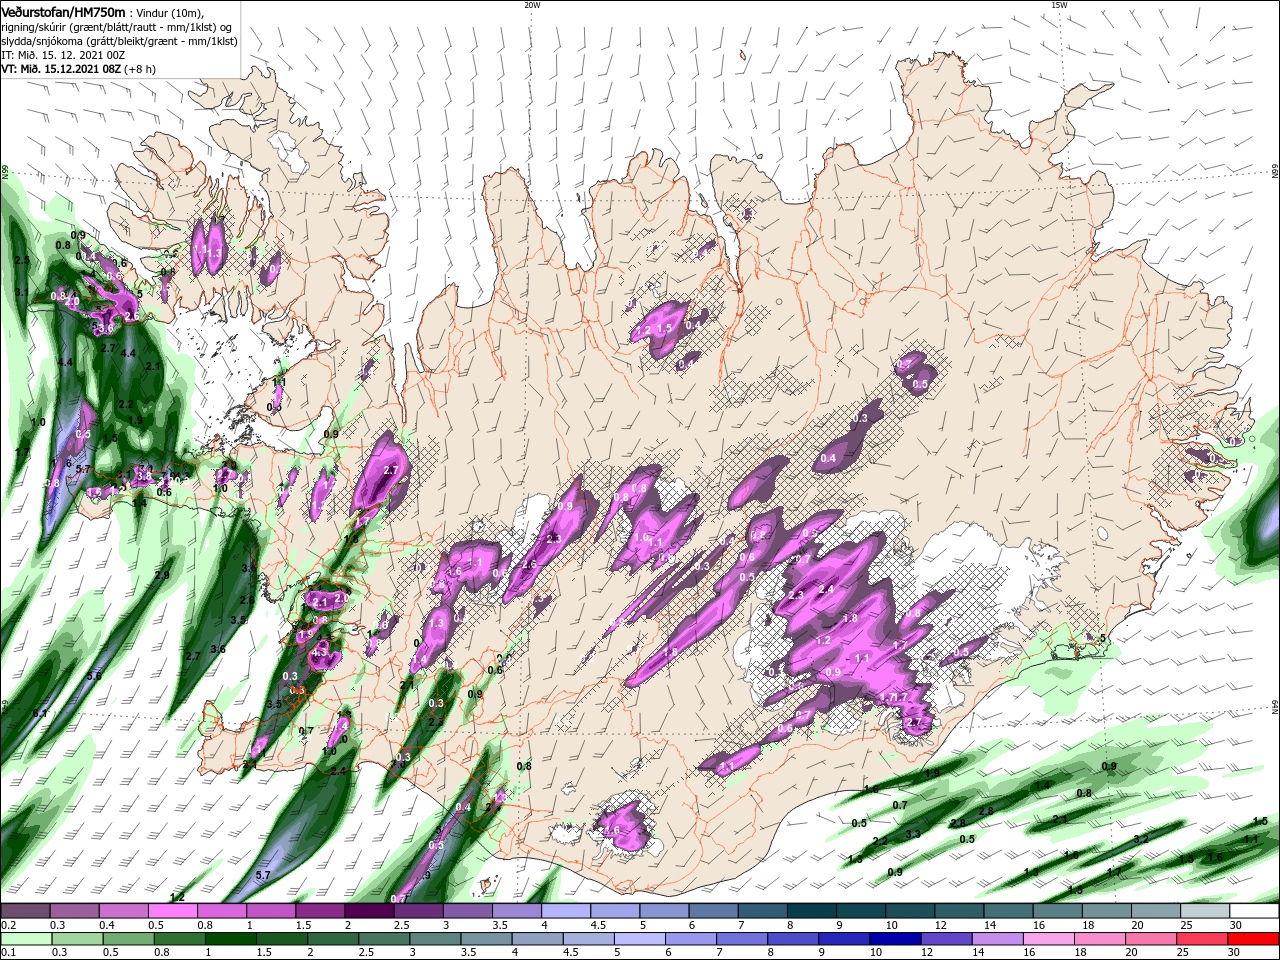Click the '4.5' label on the lower rain scale

(571, 953)
